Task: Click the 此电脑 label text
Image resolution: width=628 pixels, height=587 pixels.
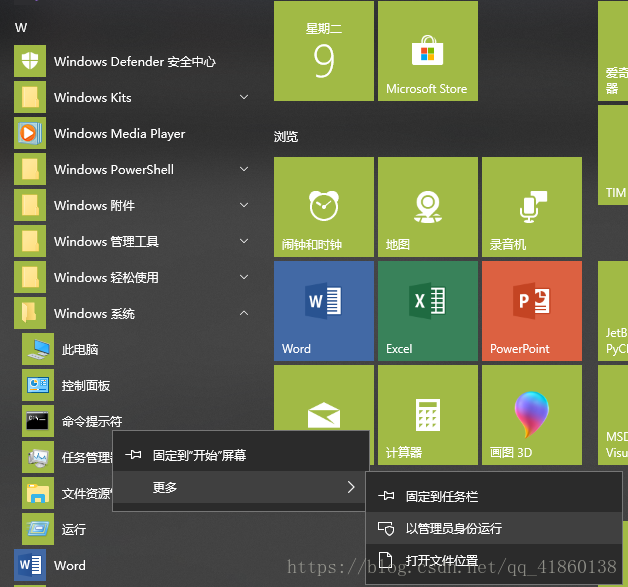Action: point(80,350)
